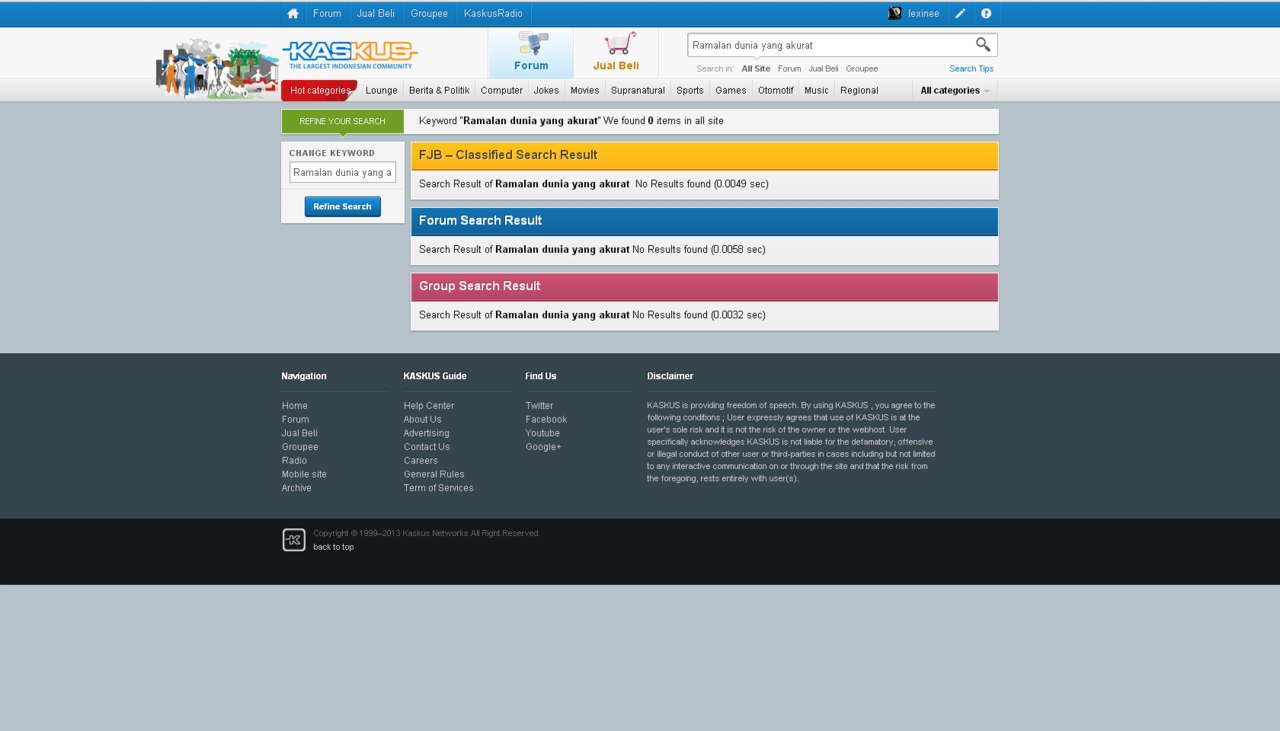1280x731 pixels.
Task: Switch to the Jual Beli cart tab
Action: click(x=616, y=53)
